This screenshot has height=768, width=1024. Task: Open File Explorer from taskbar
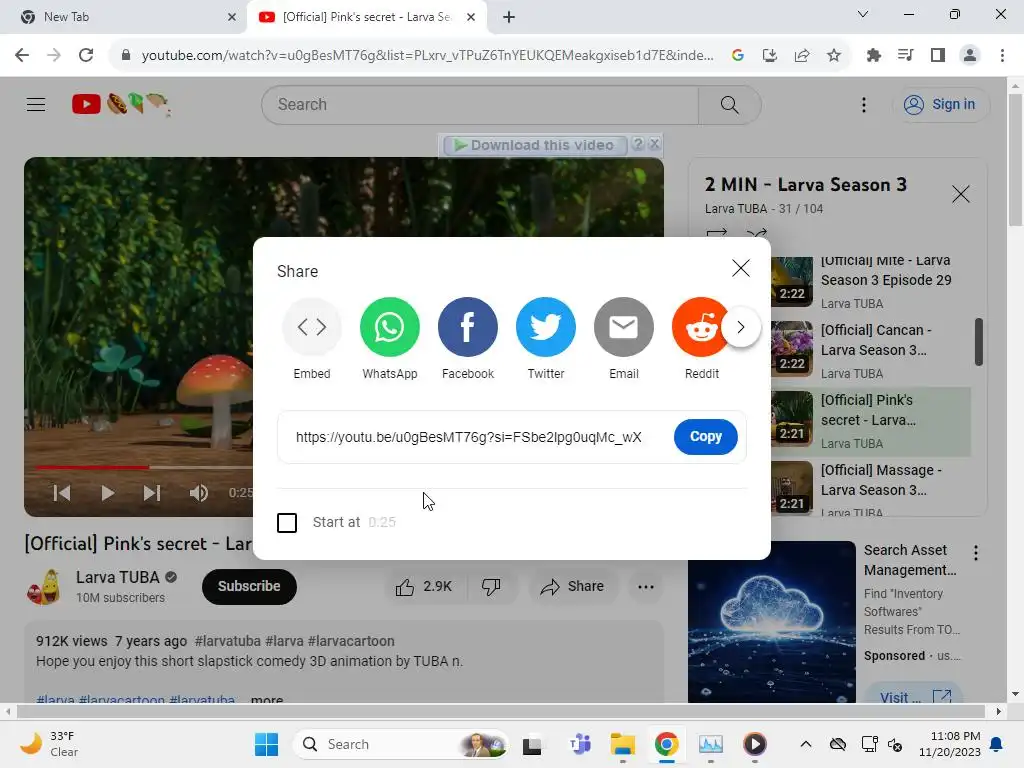(x=622, y=744)
